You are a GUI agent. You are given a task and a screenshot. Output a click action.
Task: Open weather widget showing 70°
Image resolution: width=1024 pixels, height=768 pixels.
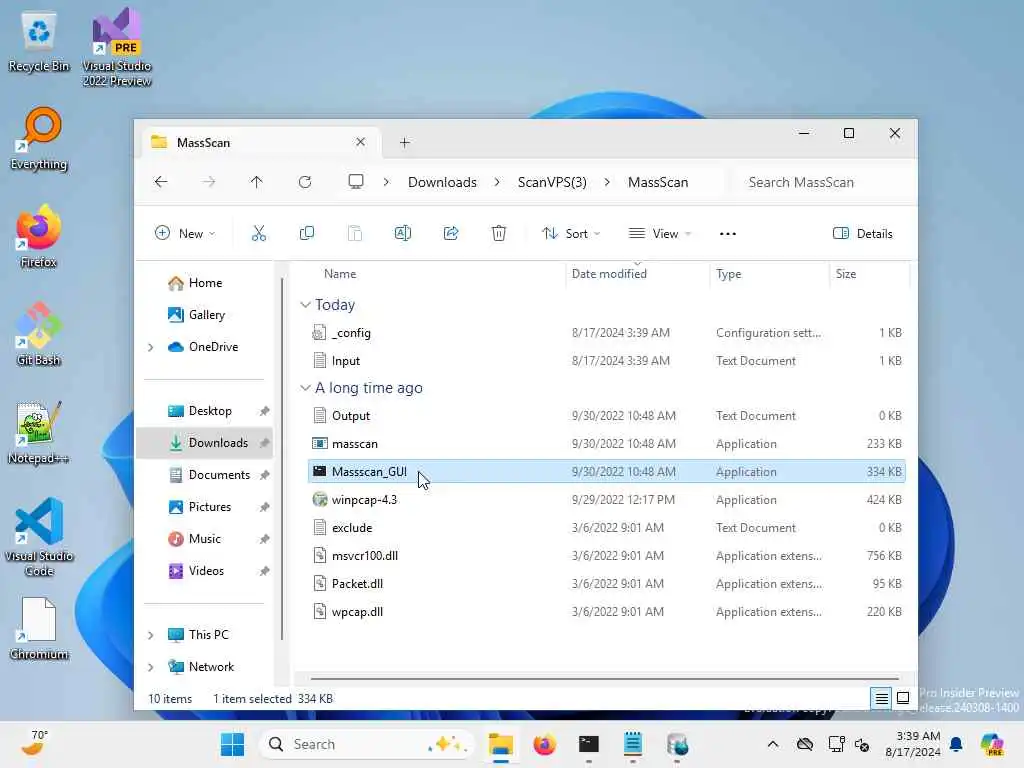tap(34, 744)
